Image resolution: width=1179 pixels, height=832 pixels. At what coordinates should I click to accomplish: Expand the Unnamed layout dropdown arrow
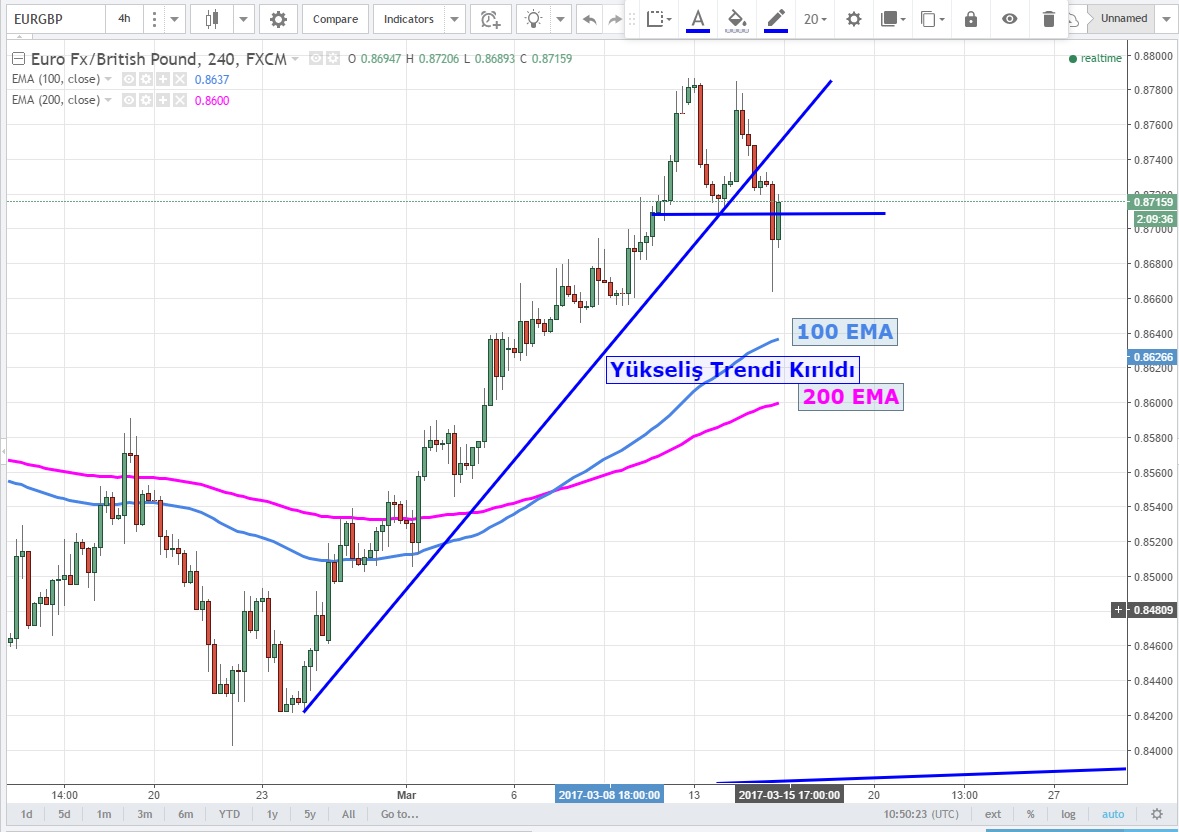(1166, 19)
